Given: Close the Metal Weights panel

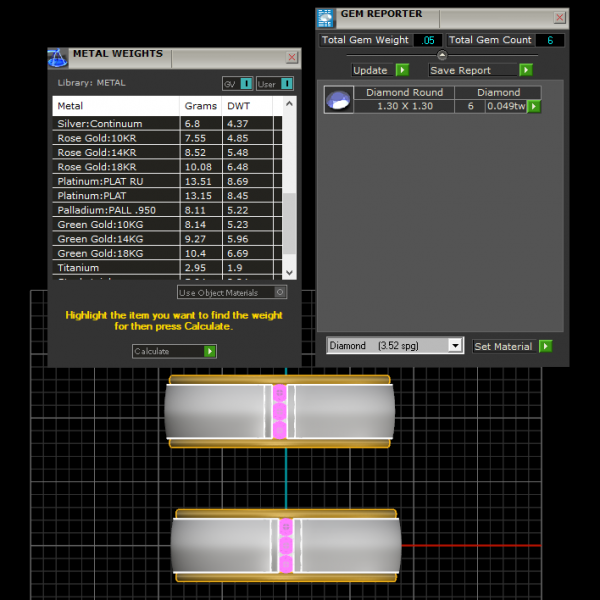Looking at the screenshot, I should 292,58.
